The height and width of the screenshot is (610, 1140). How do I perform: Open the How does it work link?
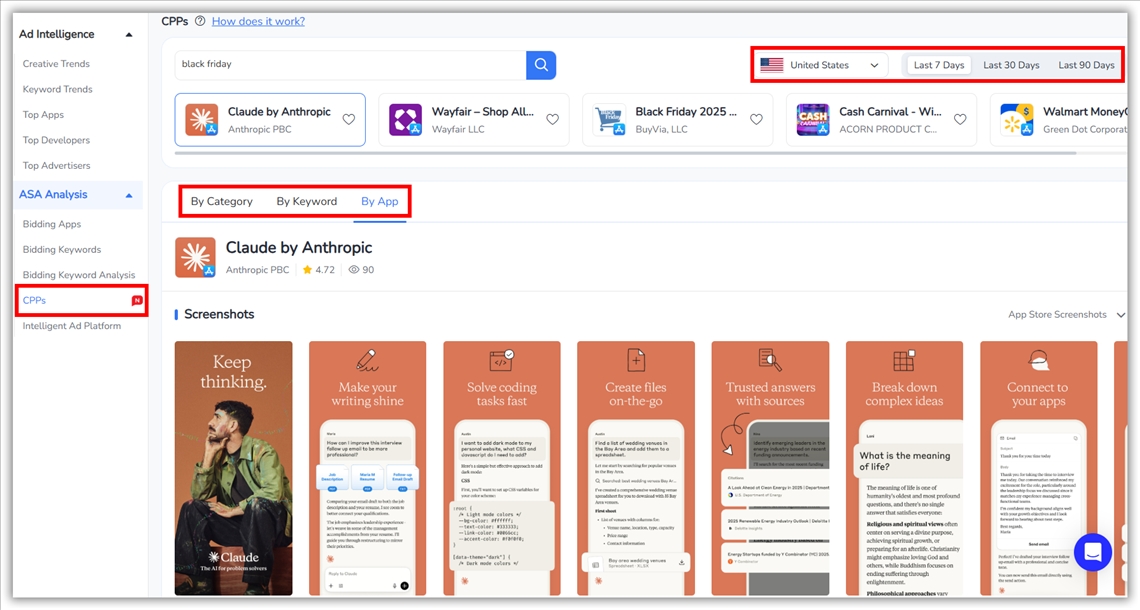tap(258, 21)
